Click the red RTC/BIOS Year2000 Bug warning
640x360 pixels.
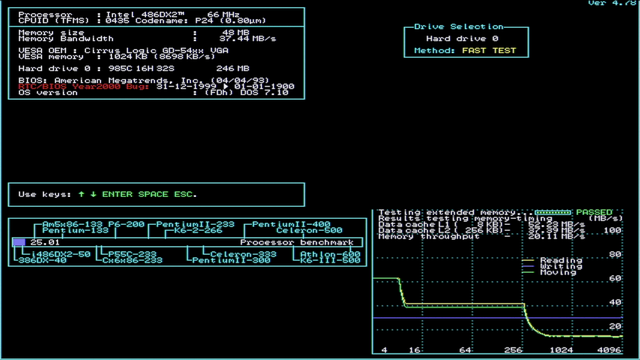(x=83, y=87)
